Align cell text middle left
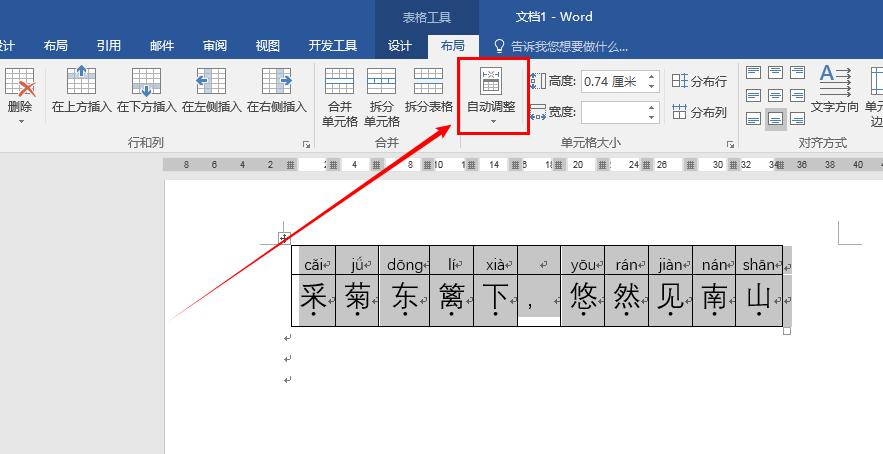This screenshot has width=883, height=454. [753, 95]
